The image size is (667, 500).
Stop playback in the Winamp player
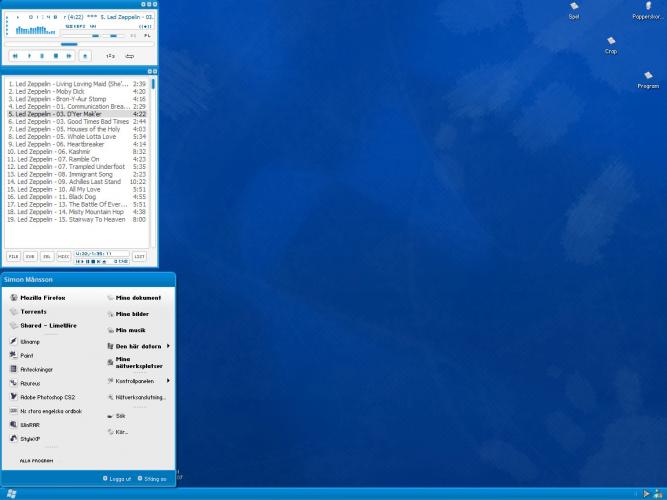tap(55, 56)
